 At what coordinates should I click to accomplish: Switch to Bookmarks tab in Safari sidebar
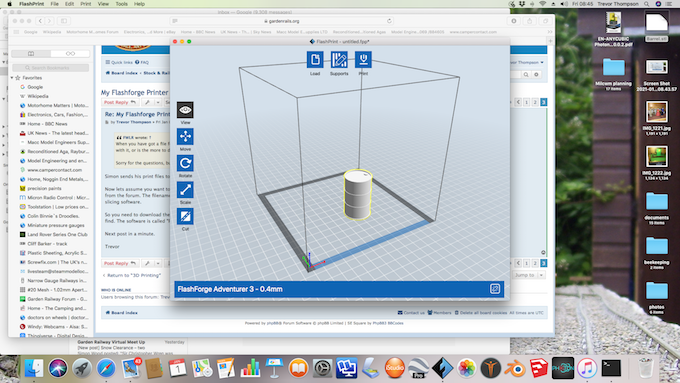pos(31,54)
